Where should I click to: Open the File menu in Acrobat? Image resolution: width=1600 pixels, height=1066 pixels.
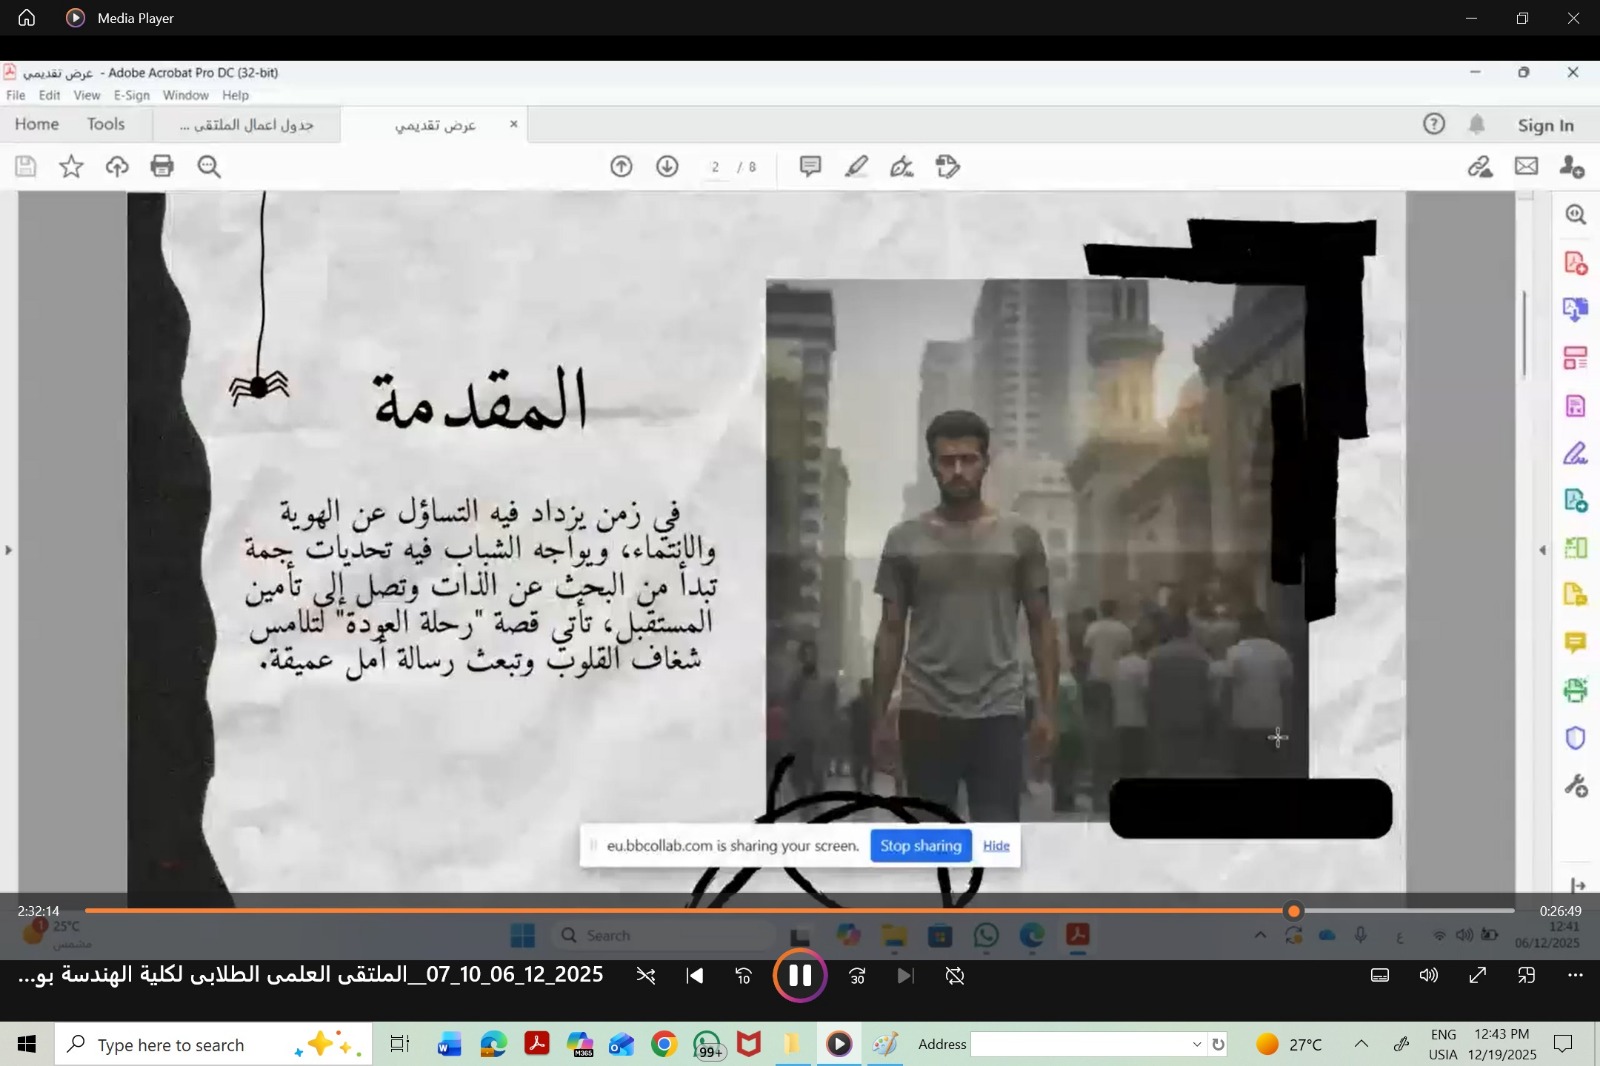point(16,95)
